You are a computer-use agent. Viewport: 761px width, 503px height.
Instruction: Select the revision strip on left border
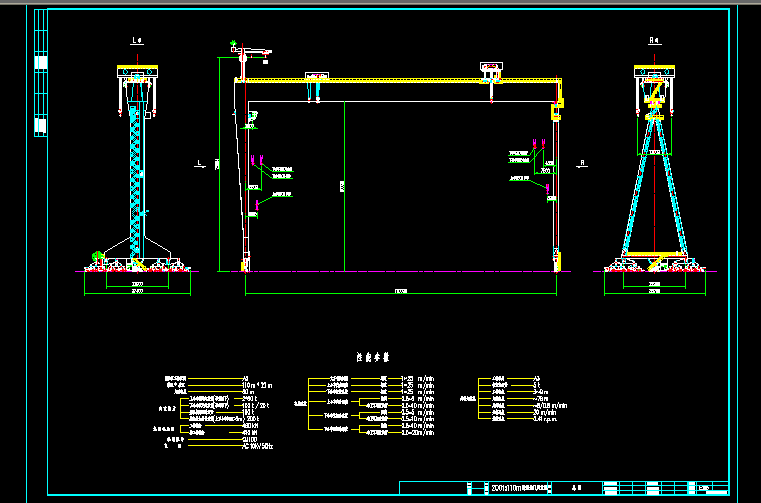(41, 73)
